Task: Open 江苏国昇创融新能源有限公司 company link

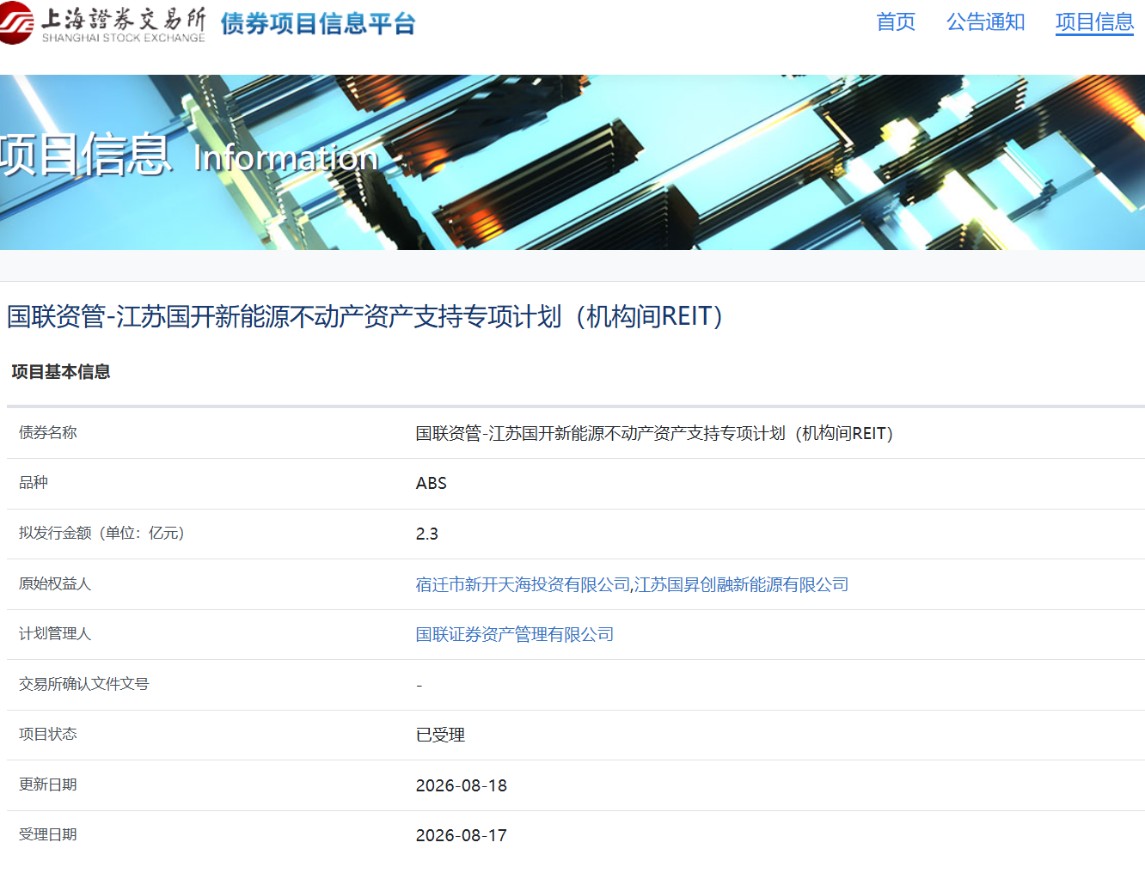Action: tap(741, 584)
